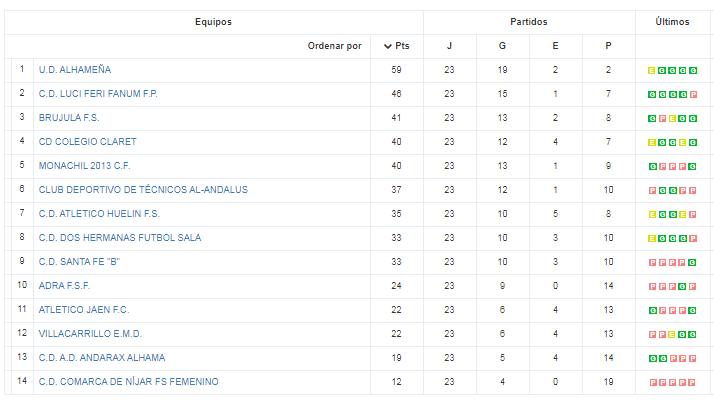Open the ATLETICO JAEN F.C. team page
Viewport: 714px width, 404px height.
point(84,310)
